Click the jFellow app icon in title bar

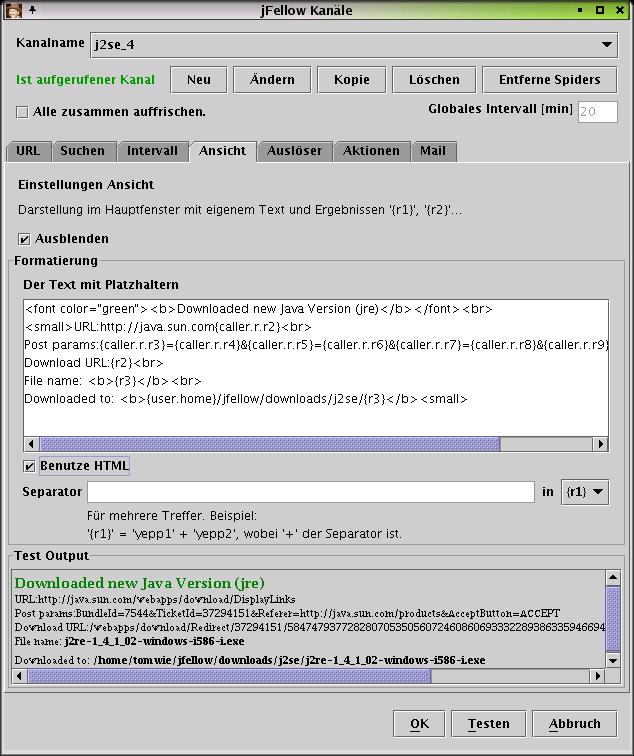14,10
